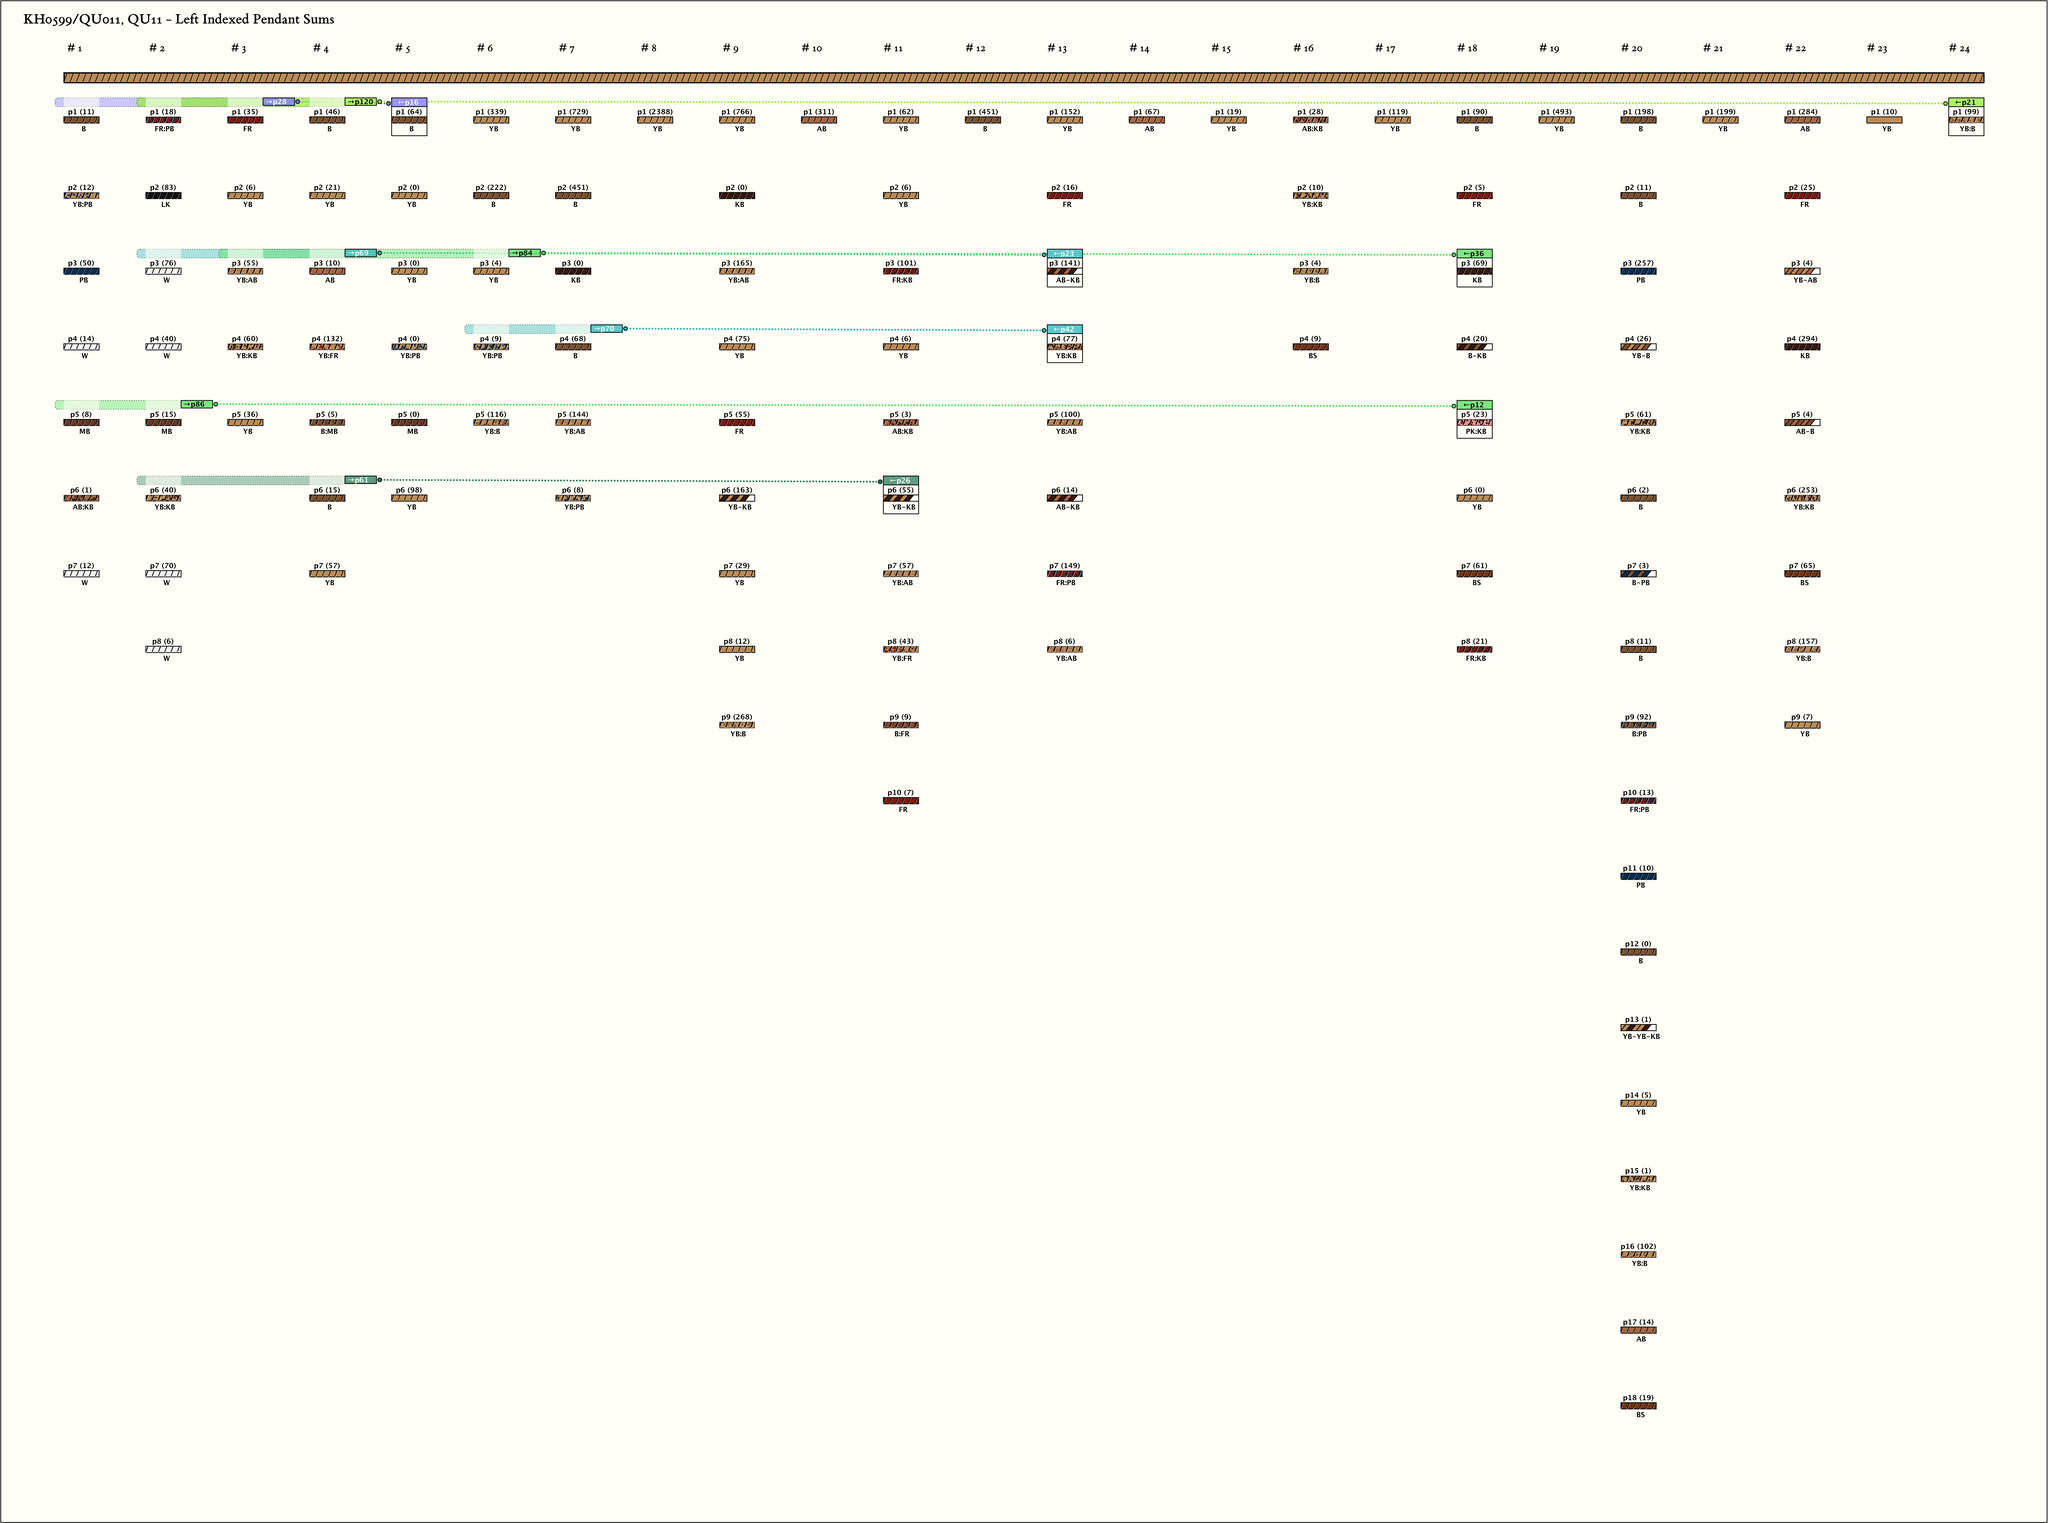Select the blue PB swatch of p11 (10)
The image size is (2048, 1523).
click(1638, 876)
